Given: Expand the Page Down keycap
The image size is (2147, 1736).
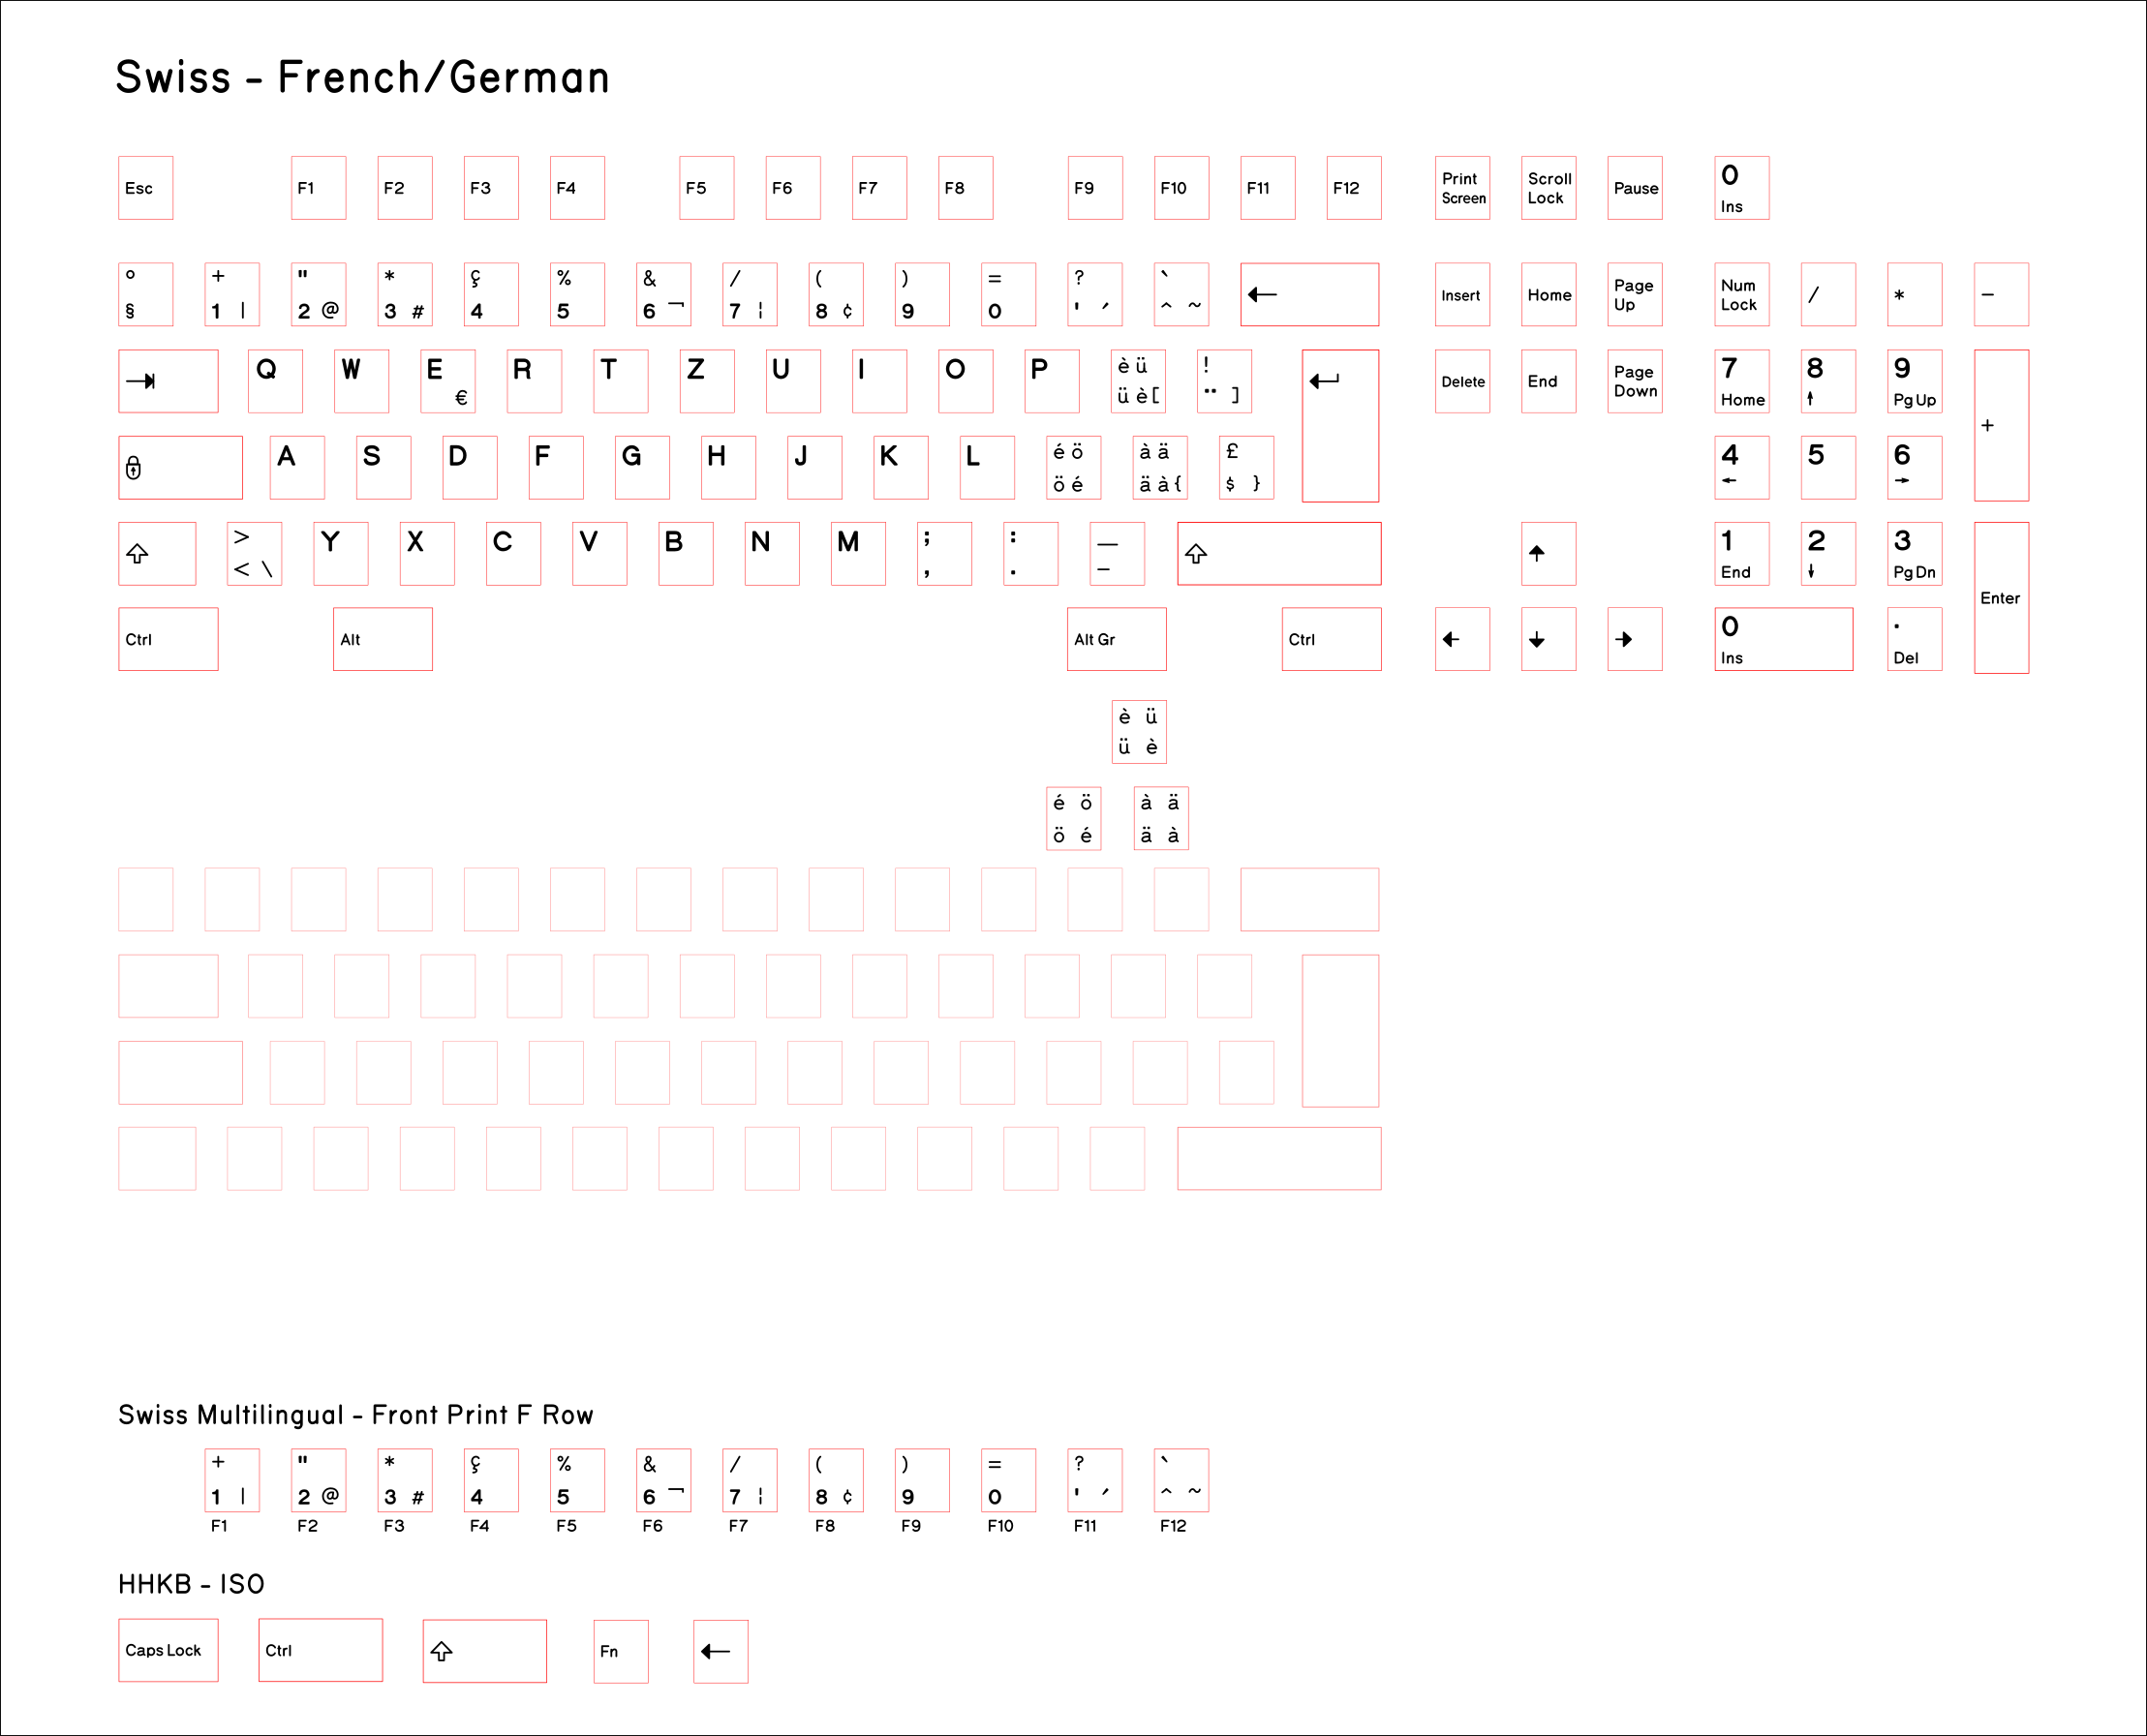Looking at the screenshot, I should 1634,381.
